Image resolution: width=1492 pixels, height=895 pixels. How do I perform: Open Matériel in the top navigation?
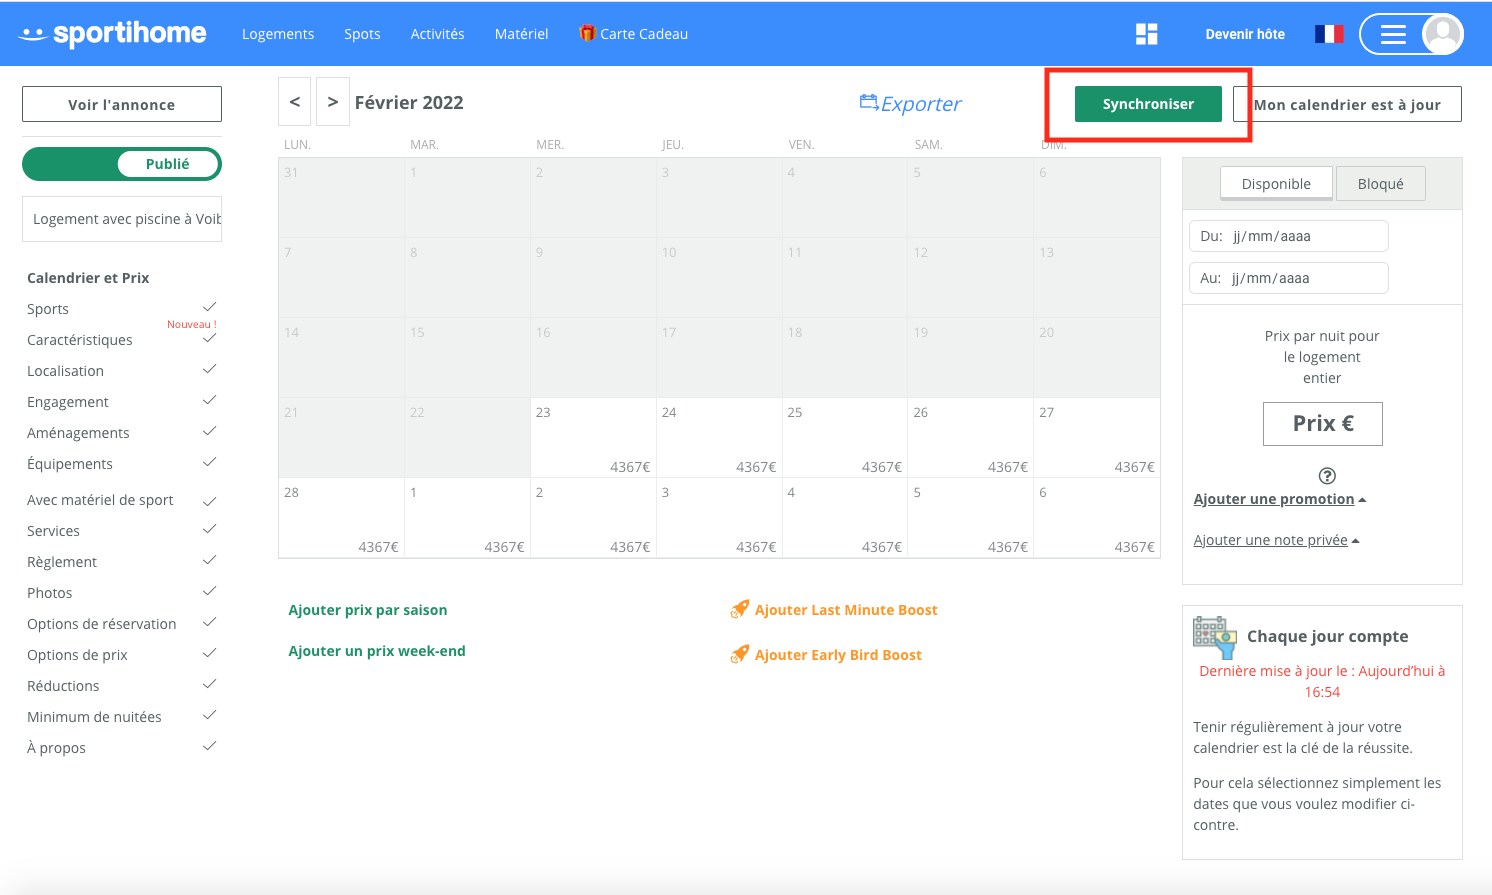[x=521, y=34]
